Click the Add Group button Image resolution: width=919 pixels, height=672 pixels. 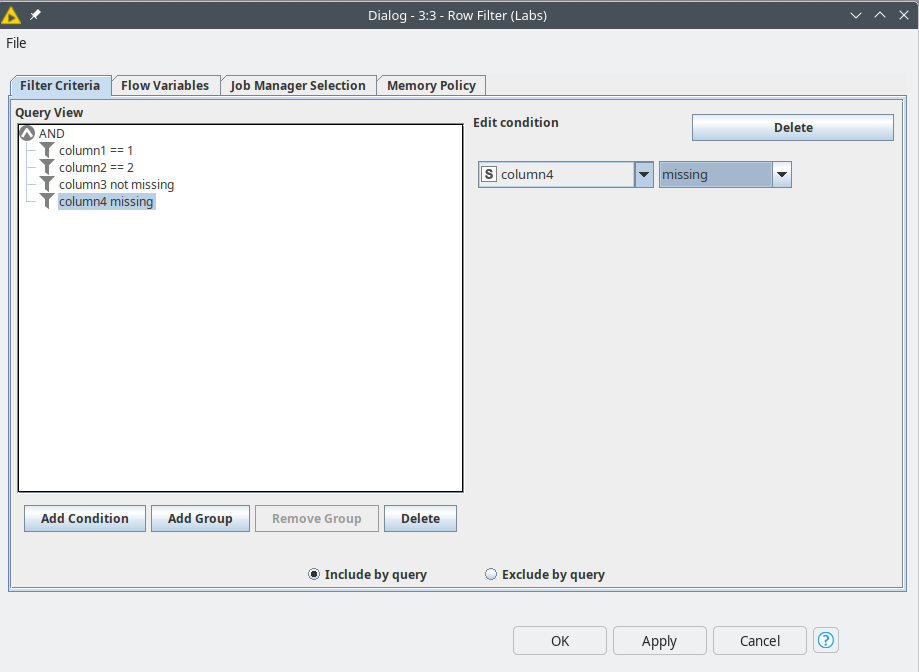pos(200,519)
